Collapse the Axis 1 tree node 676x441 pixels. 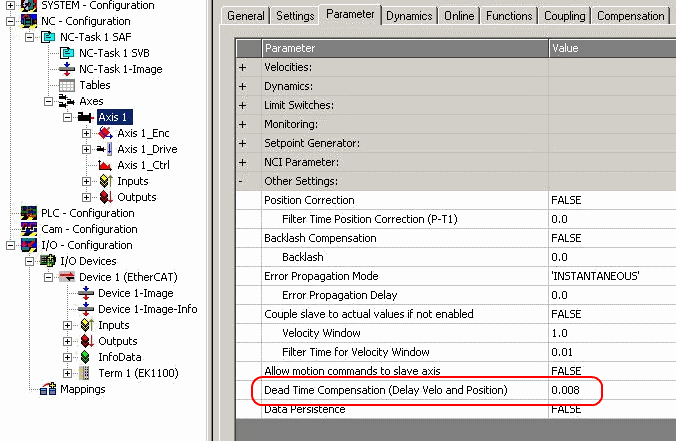click(x=67, y=117)
